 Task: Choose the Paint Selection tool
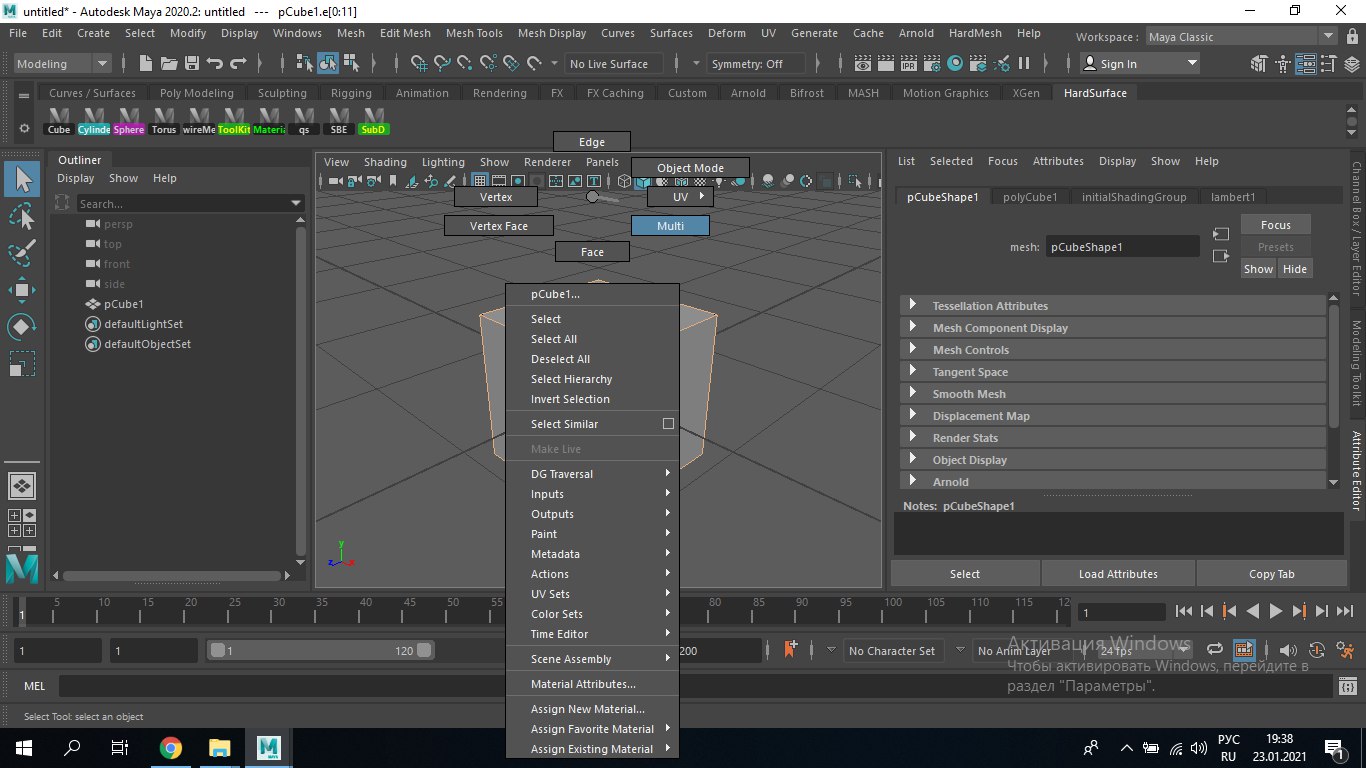point(22,253)
